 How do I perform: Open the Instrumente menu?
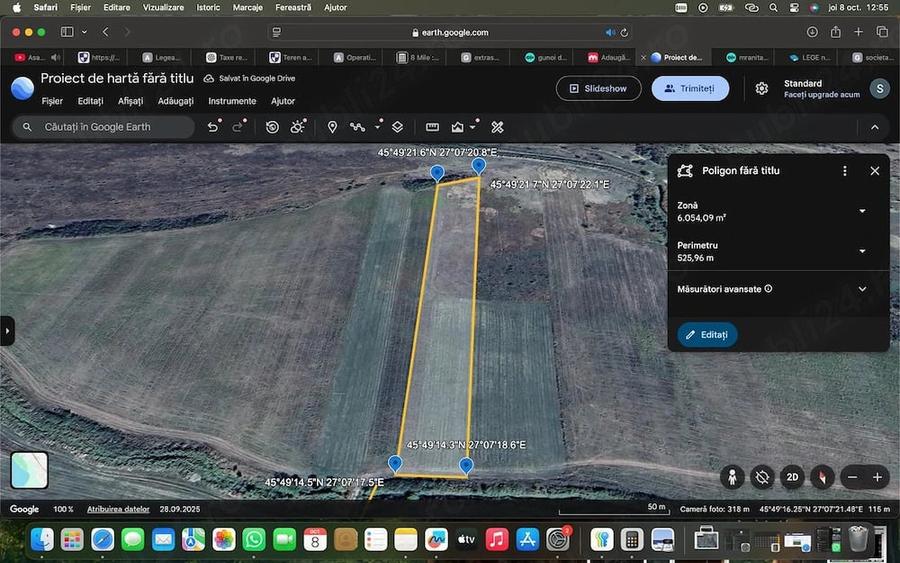232,101
